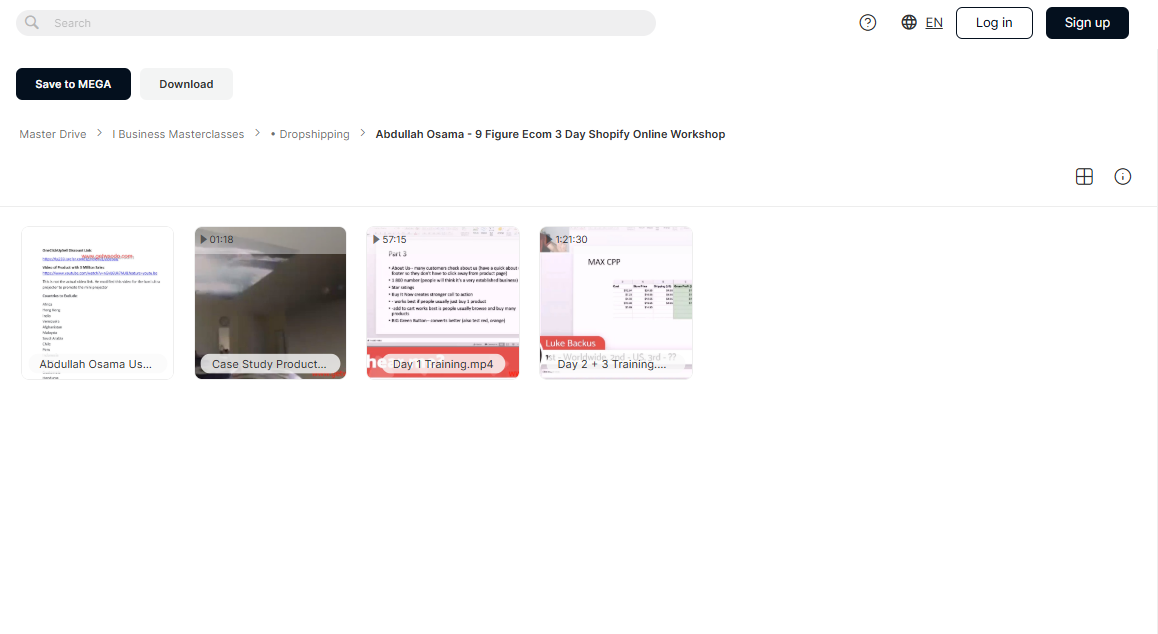Show folder info via info icon

[x=1123, y=177]
